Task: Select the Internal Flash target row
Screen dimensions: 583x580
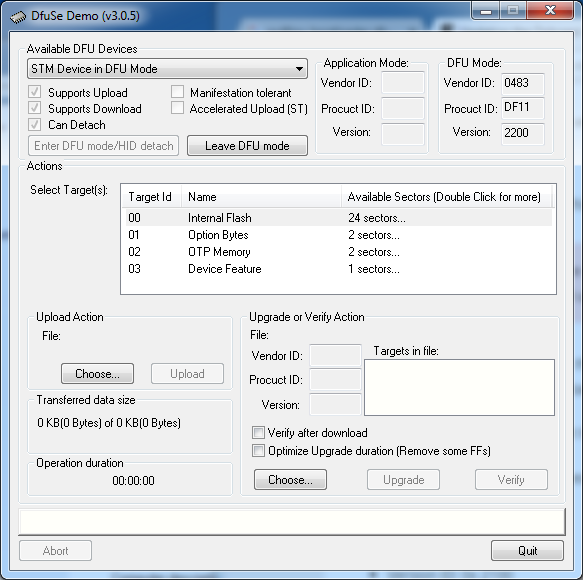Action: click(x=338, y=218)
